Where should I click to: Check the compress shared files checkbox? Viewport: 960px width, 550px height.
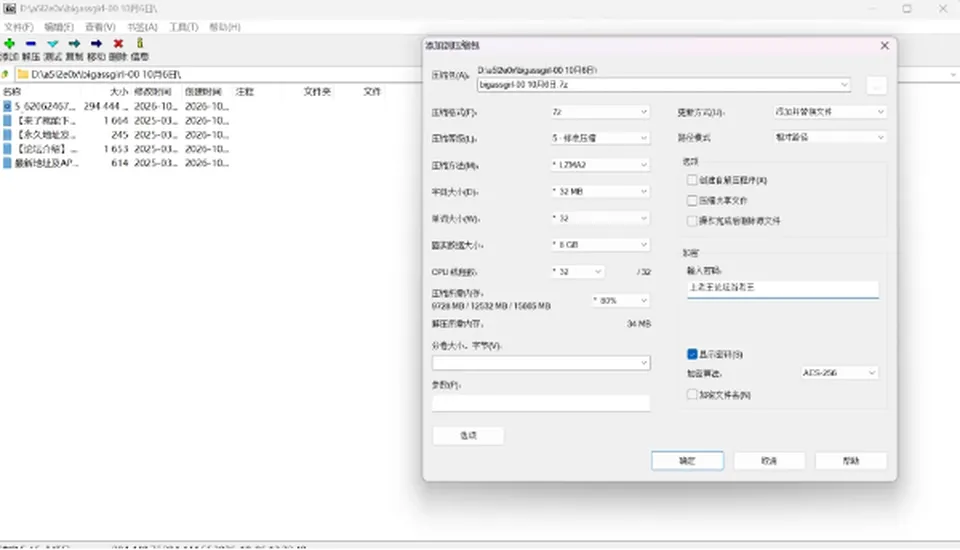(692, 200)
